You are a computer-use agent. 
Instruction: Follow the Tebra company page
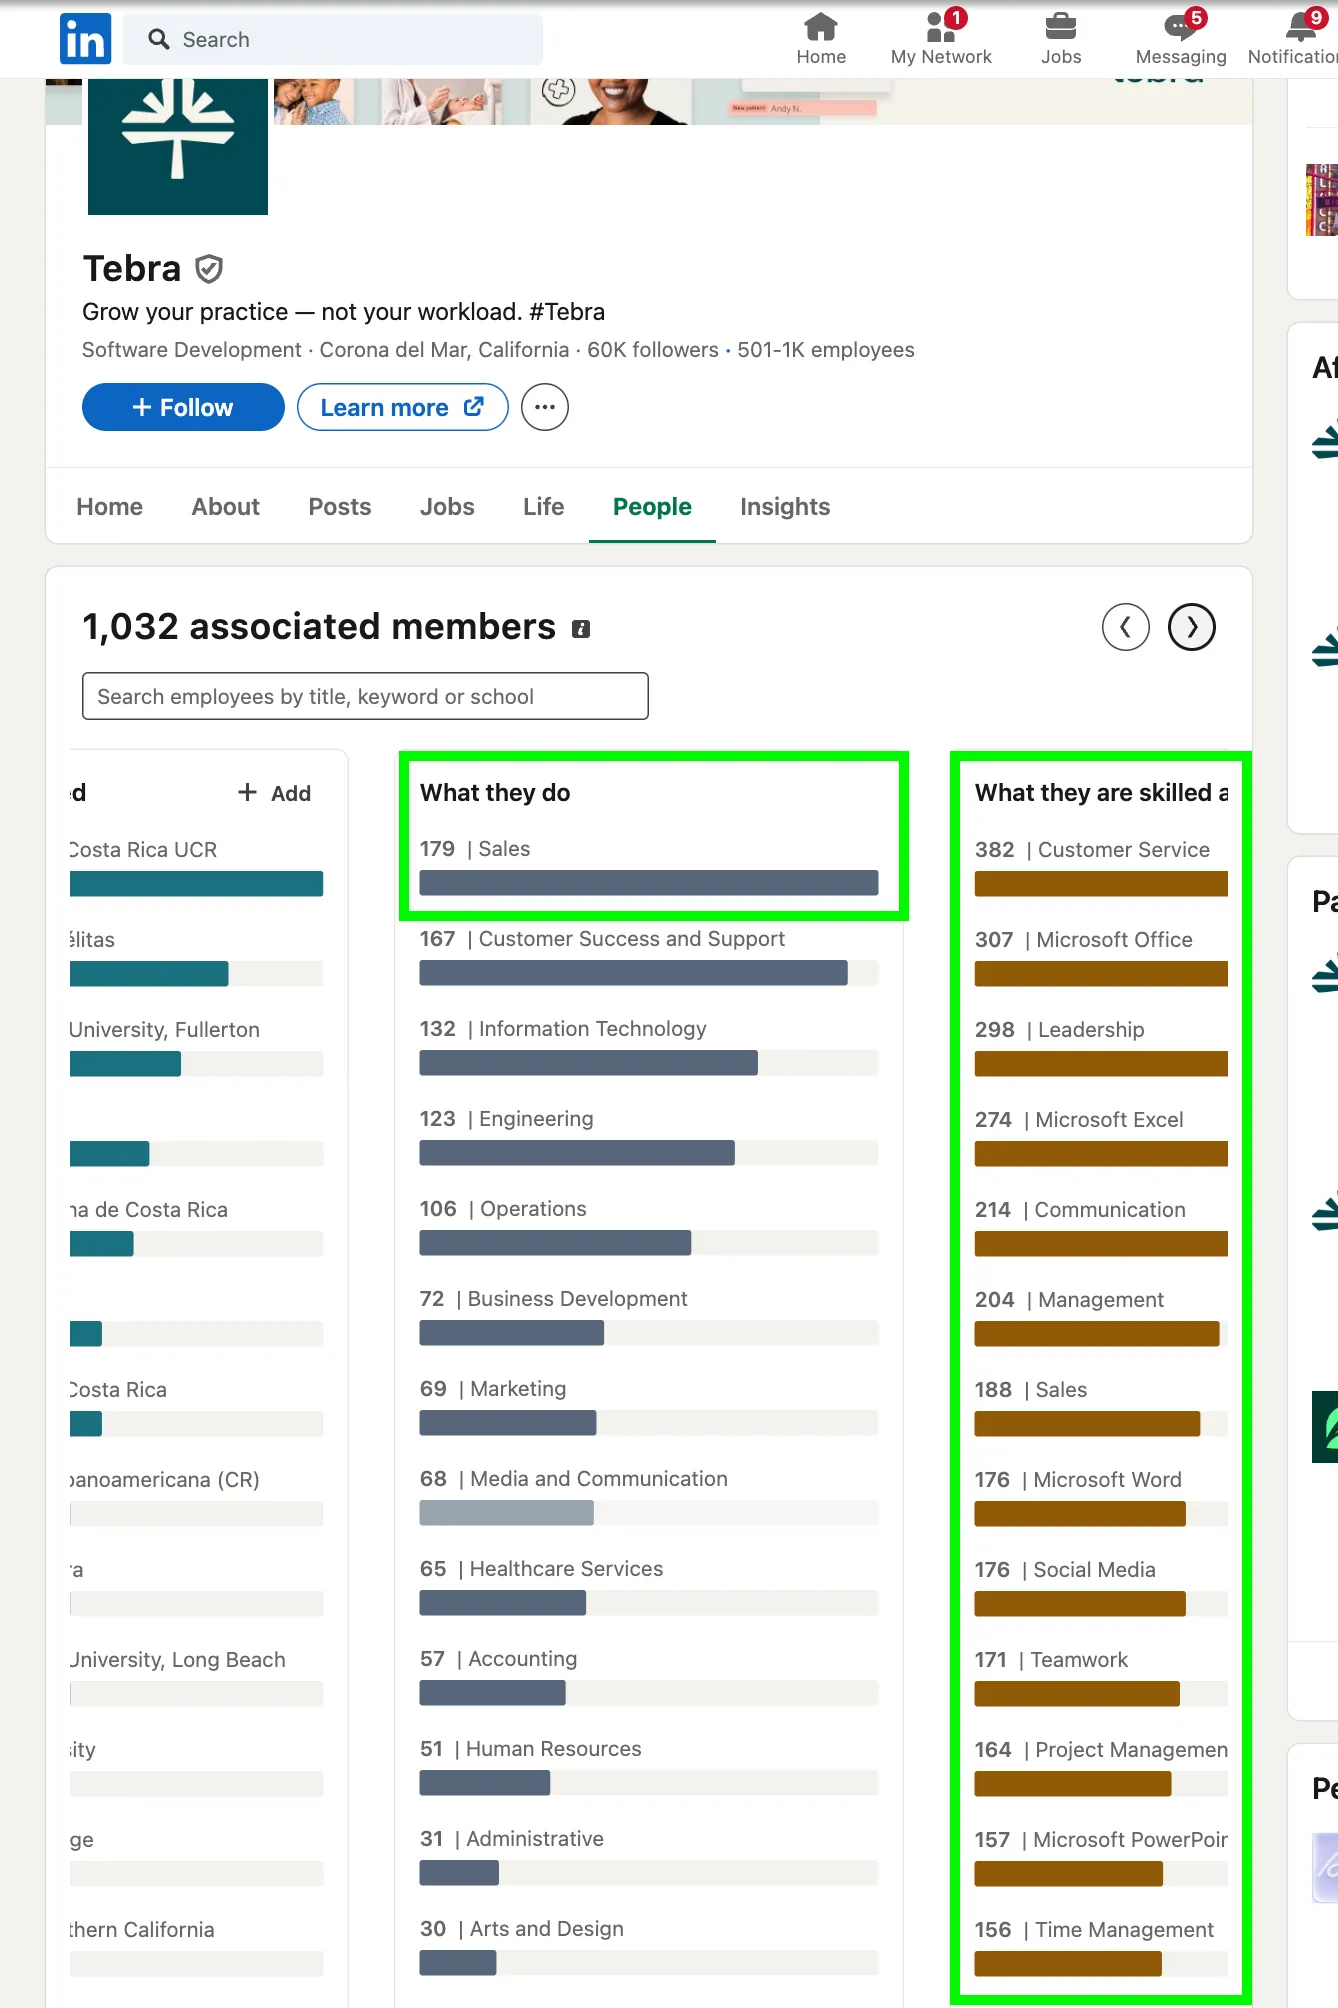[x=183, y=407]
